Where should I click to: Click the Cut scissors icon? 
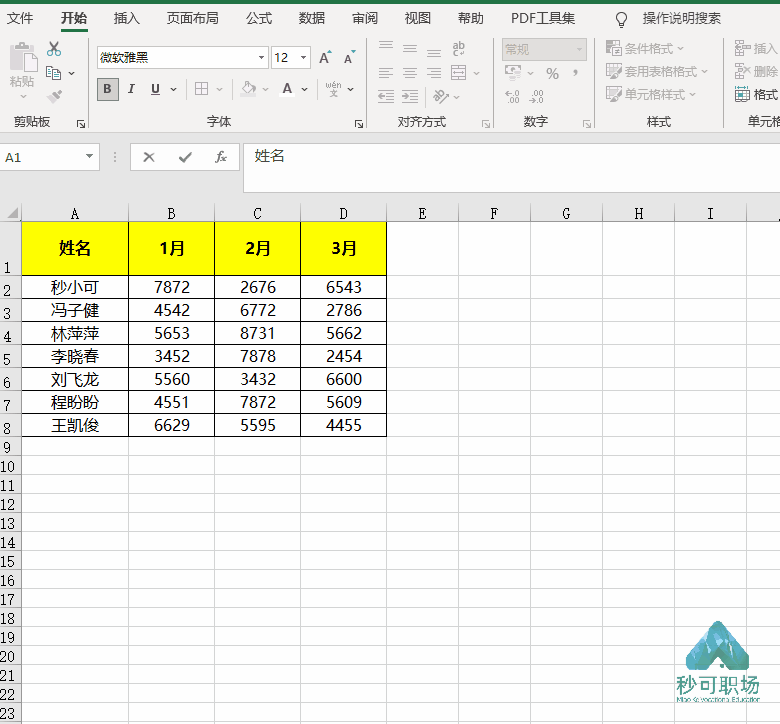coord(54,49)
